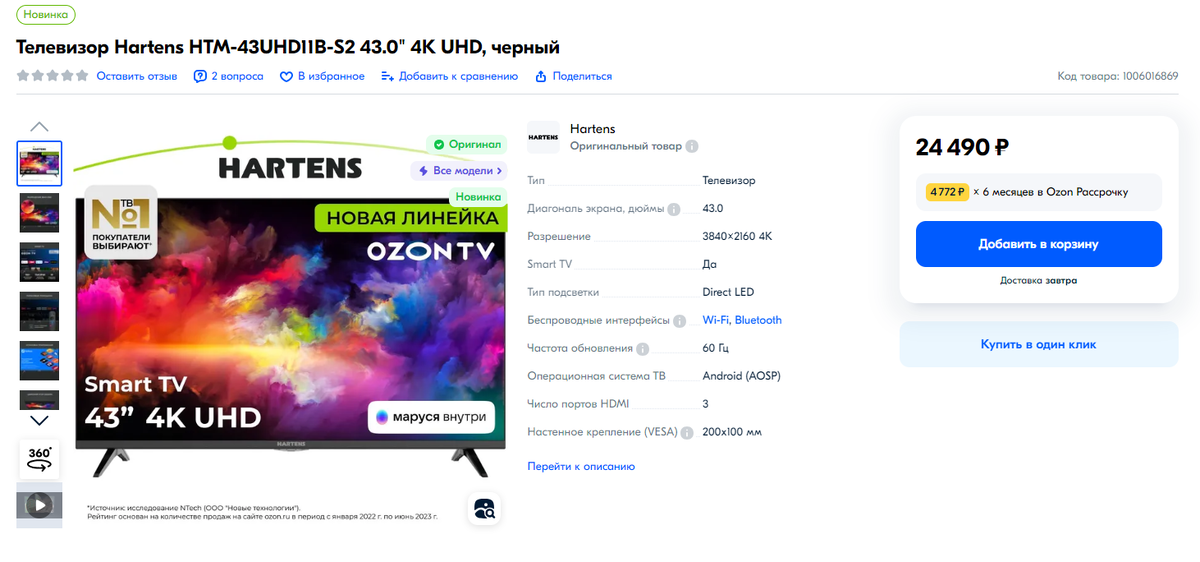This screenshot has width=1200, height=562.
Task: Click the Купить в один клик button
Action: [1039, 344]
